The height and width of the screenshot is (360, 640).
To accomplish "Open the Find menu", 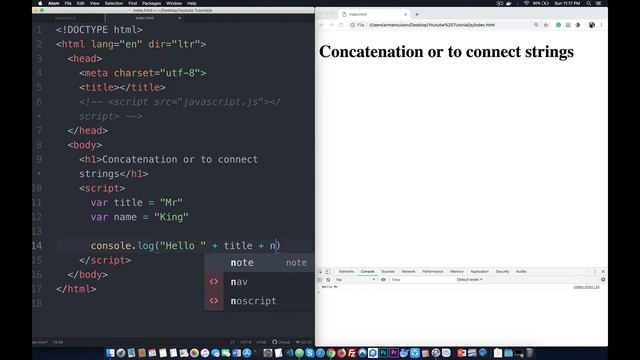I will tap(133, 3).
